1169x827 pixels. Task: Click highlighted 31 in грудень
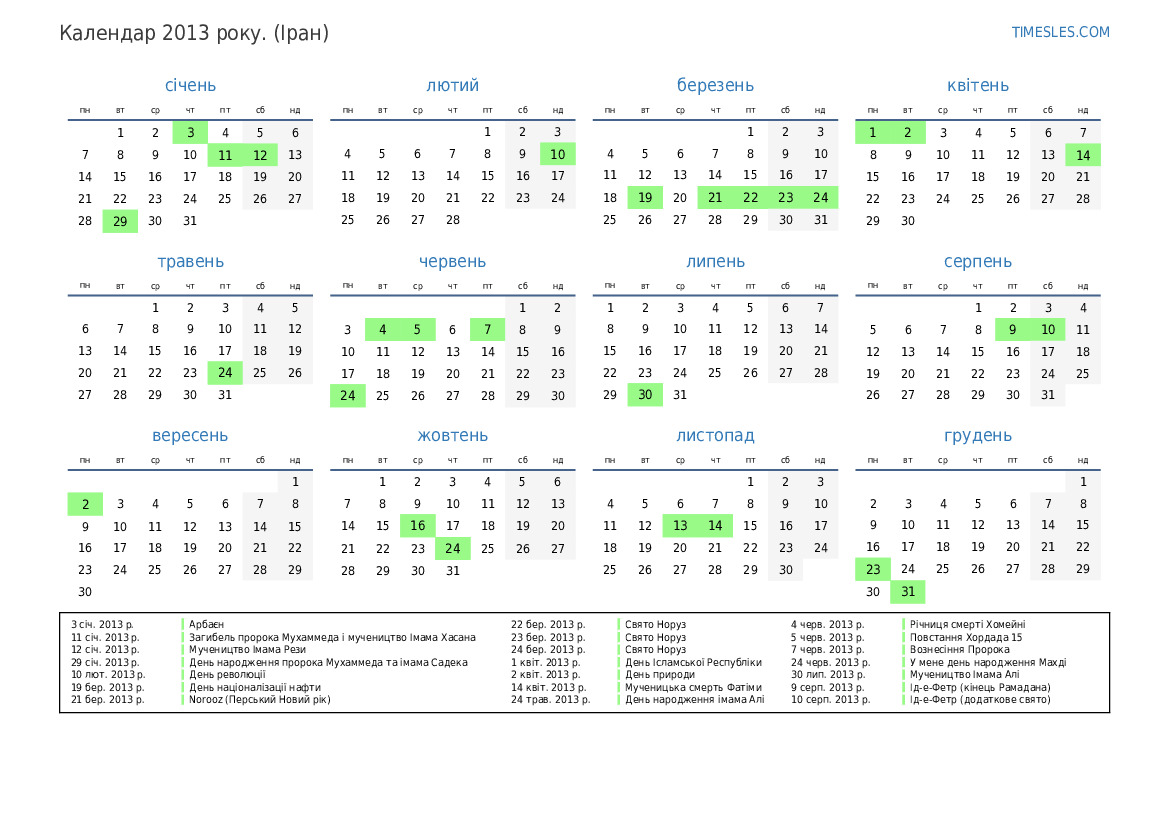pos(907,592)
